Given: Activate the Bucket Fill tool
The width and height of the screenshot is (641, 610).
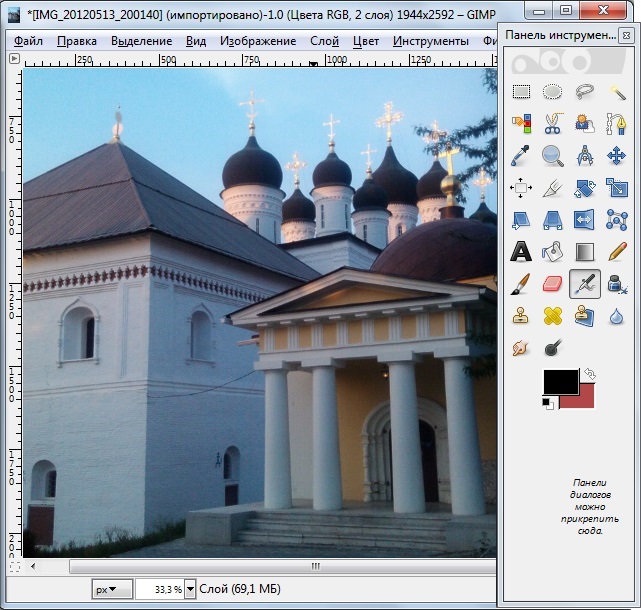Looking at the screenshot, I should click(552, 251).
